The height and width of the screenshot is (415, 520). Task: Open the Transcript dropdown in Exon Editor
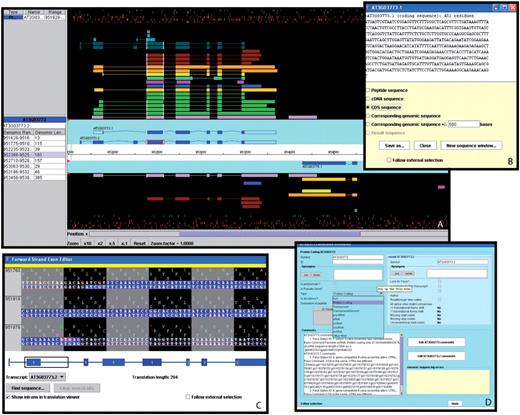pos(47,377)
